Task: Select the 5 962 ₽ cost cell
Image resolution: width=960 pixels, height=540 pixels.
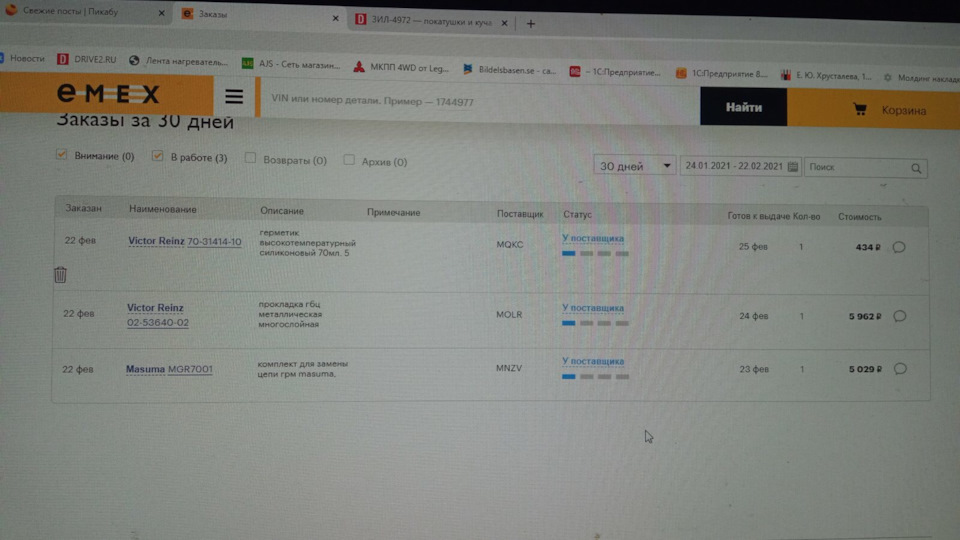Action: [x=864, y=317]
